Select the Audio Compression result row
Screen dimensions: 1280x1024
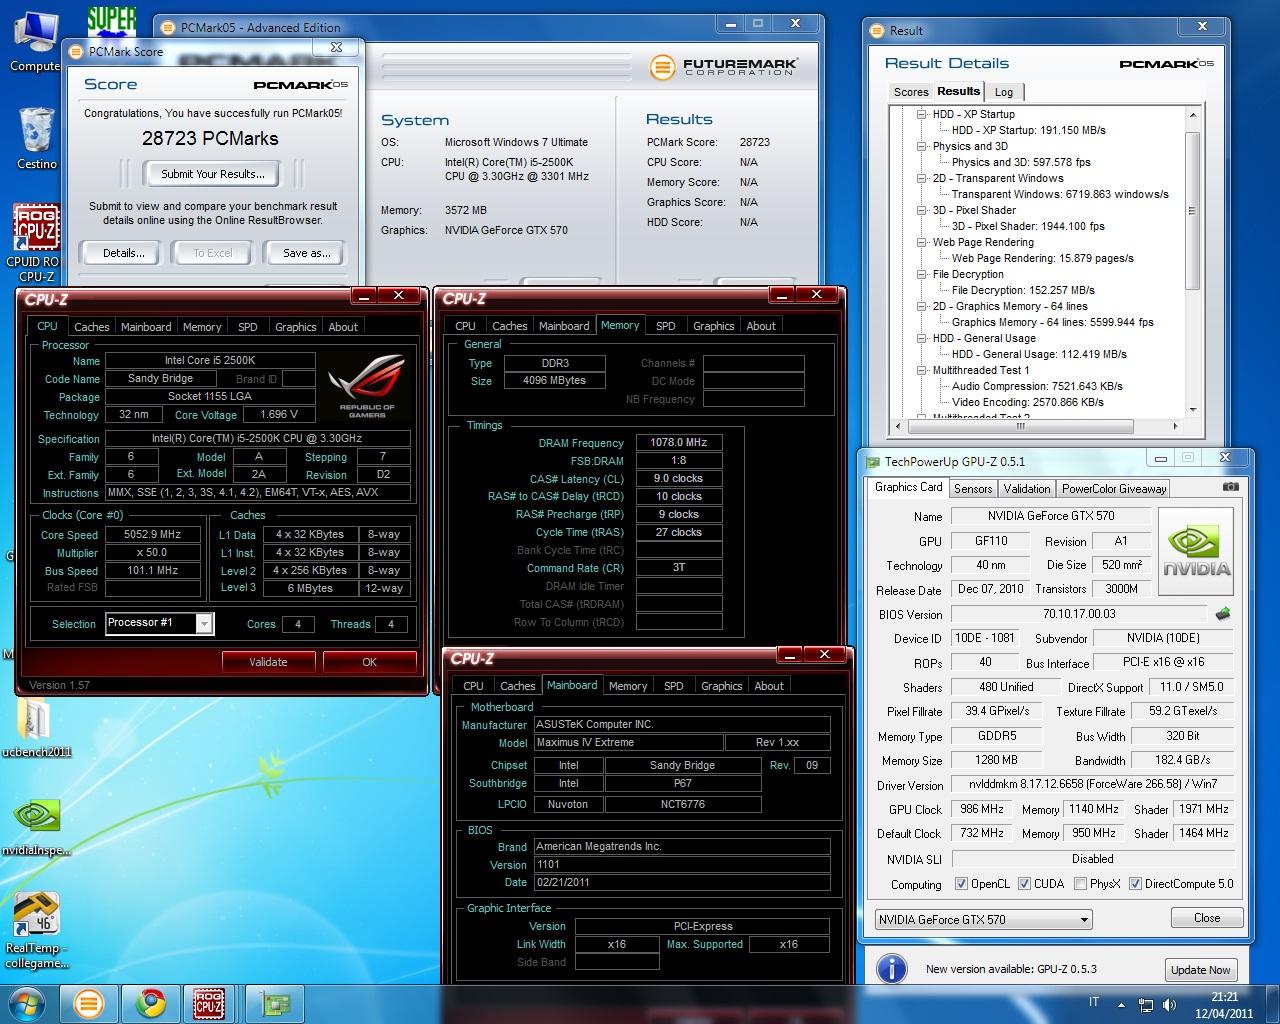pyautogui.click(x=1037, y=386)
